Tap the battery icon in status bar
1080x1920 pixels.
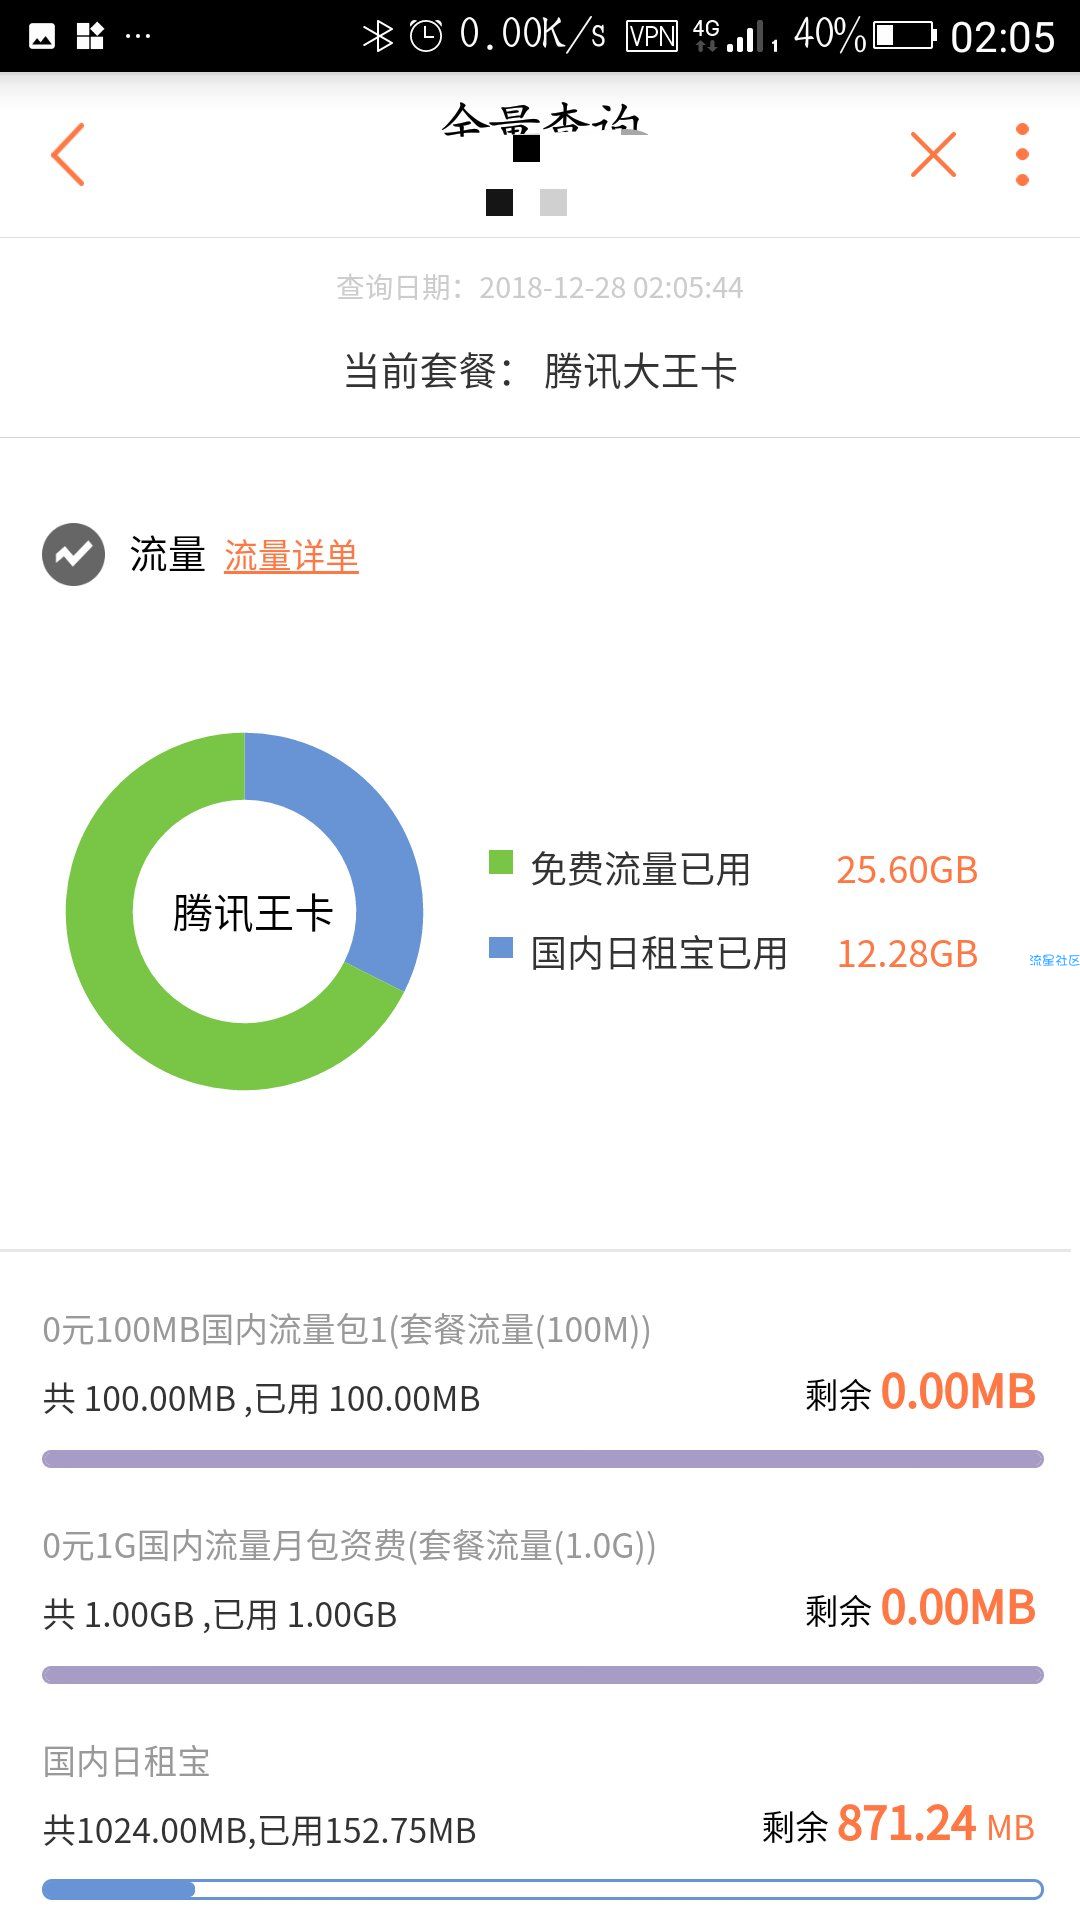(905, 36)
